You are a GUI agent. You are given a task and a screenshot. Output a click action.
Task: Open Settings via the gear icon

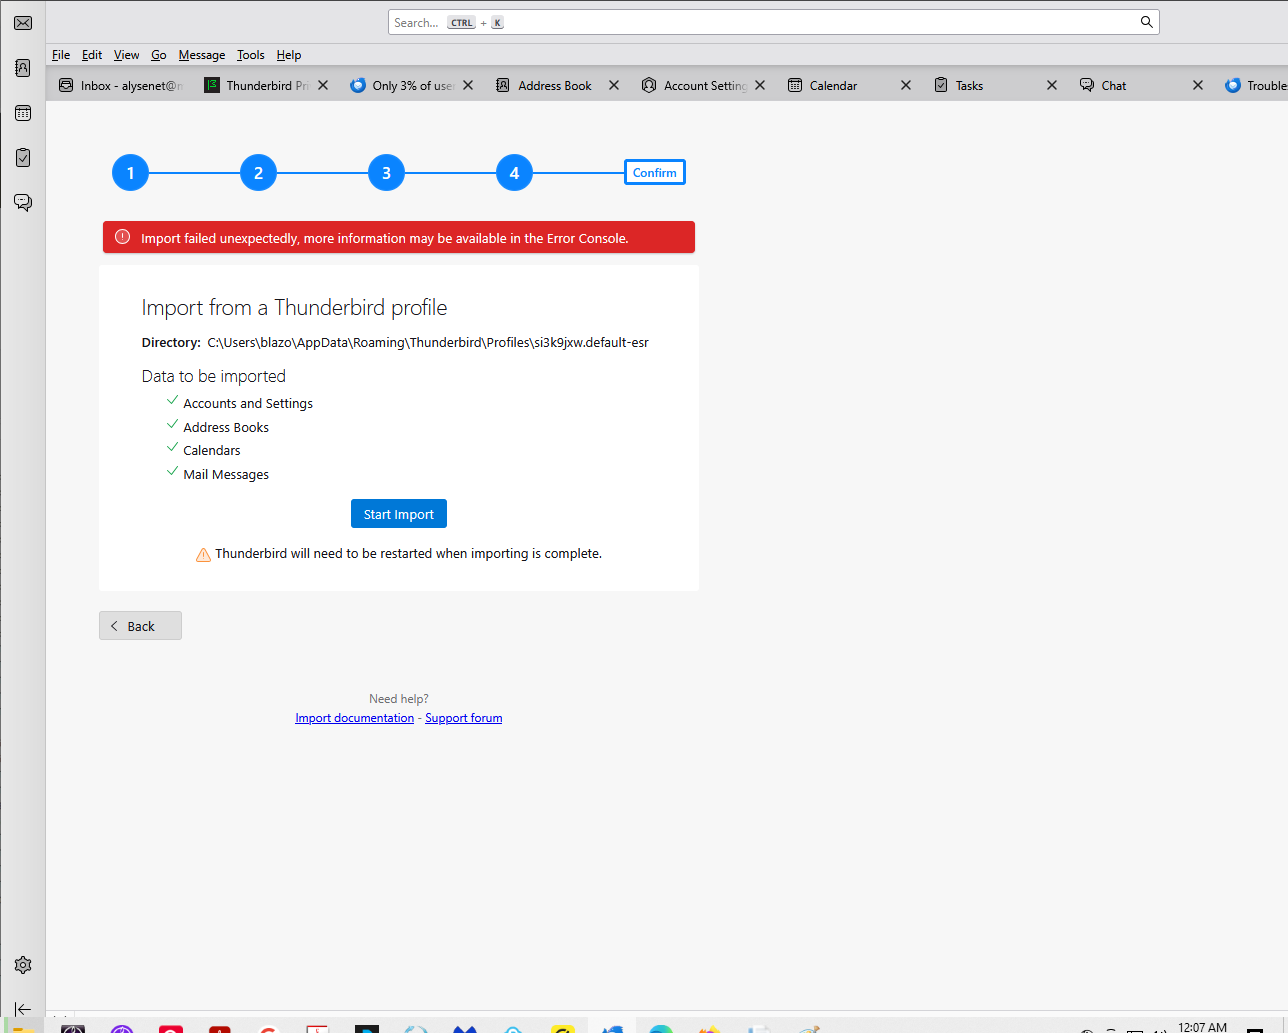[x=23, y=965]
